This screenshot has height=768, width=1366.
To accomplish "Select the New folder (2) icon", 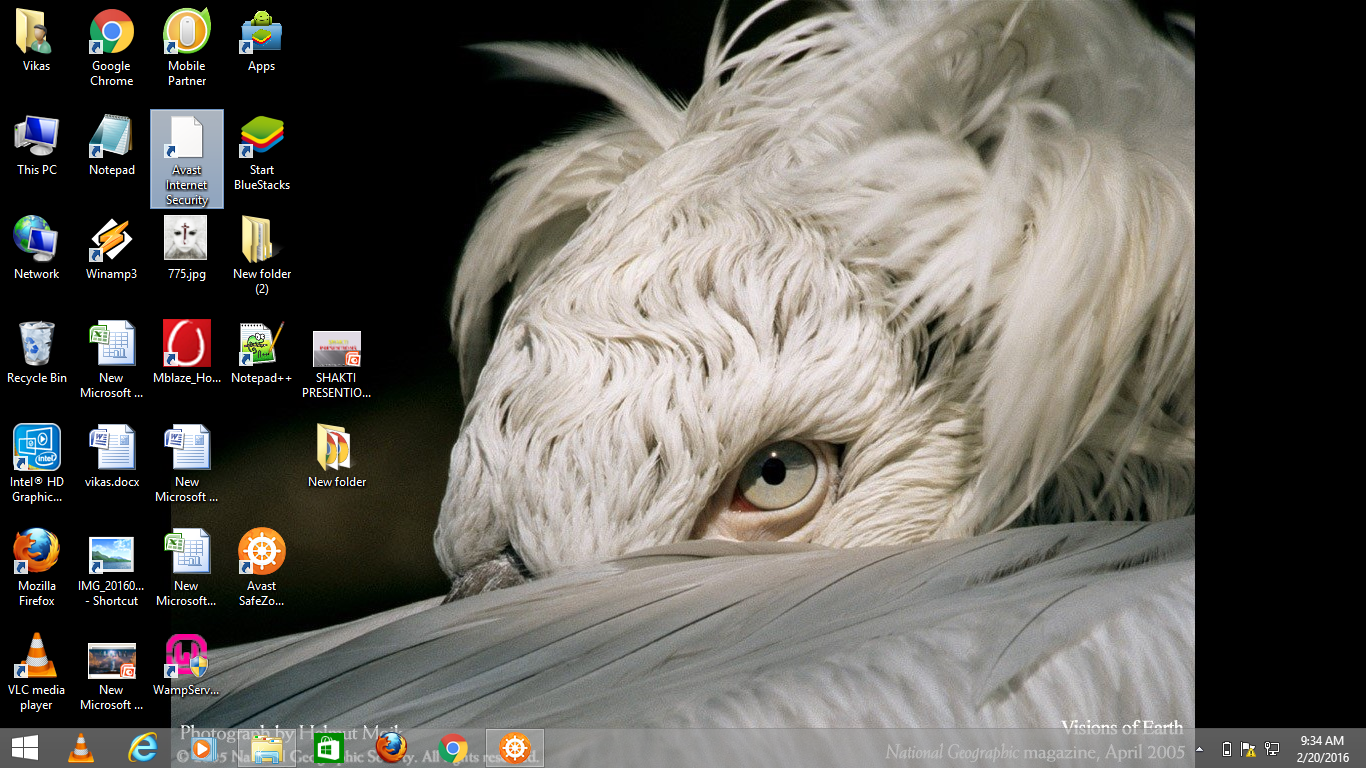I will point(262,255).
